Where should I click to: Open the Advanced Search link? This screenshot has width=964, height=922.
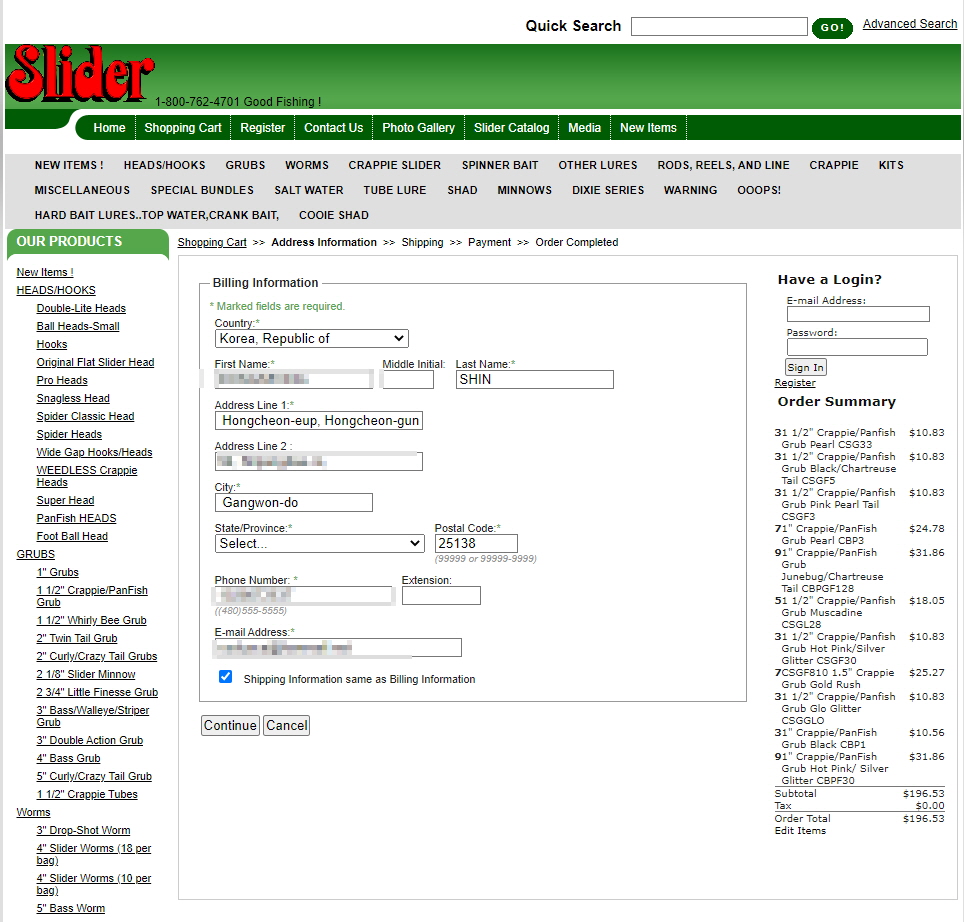pos(909,24)
